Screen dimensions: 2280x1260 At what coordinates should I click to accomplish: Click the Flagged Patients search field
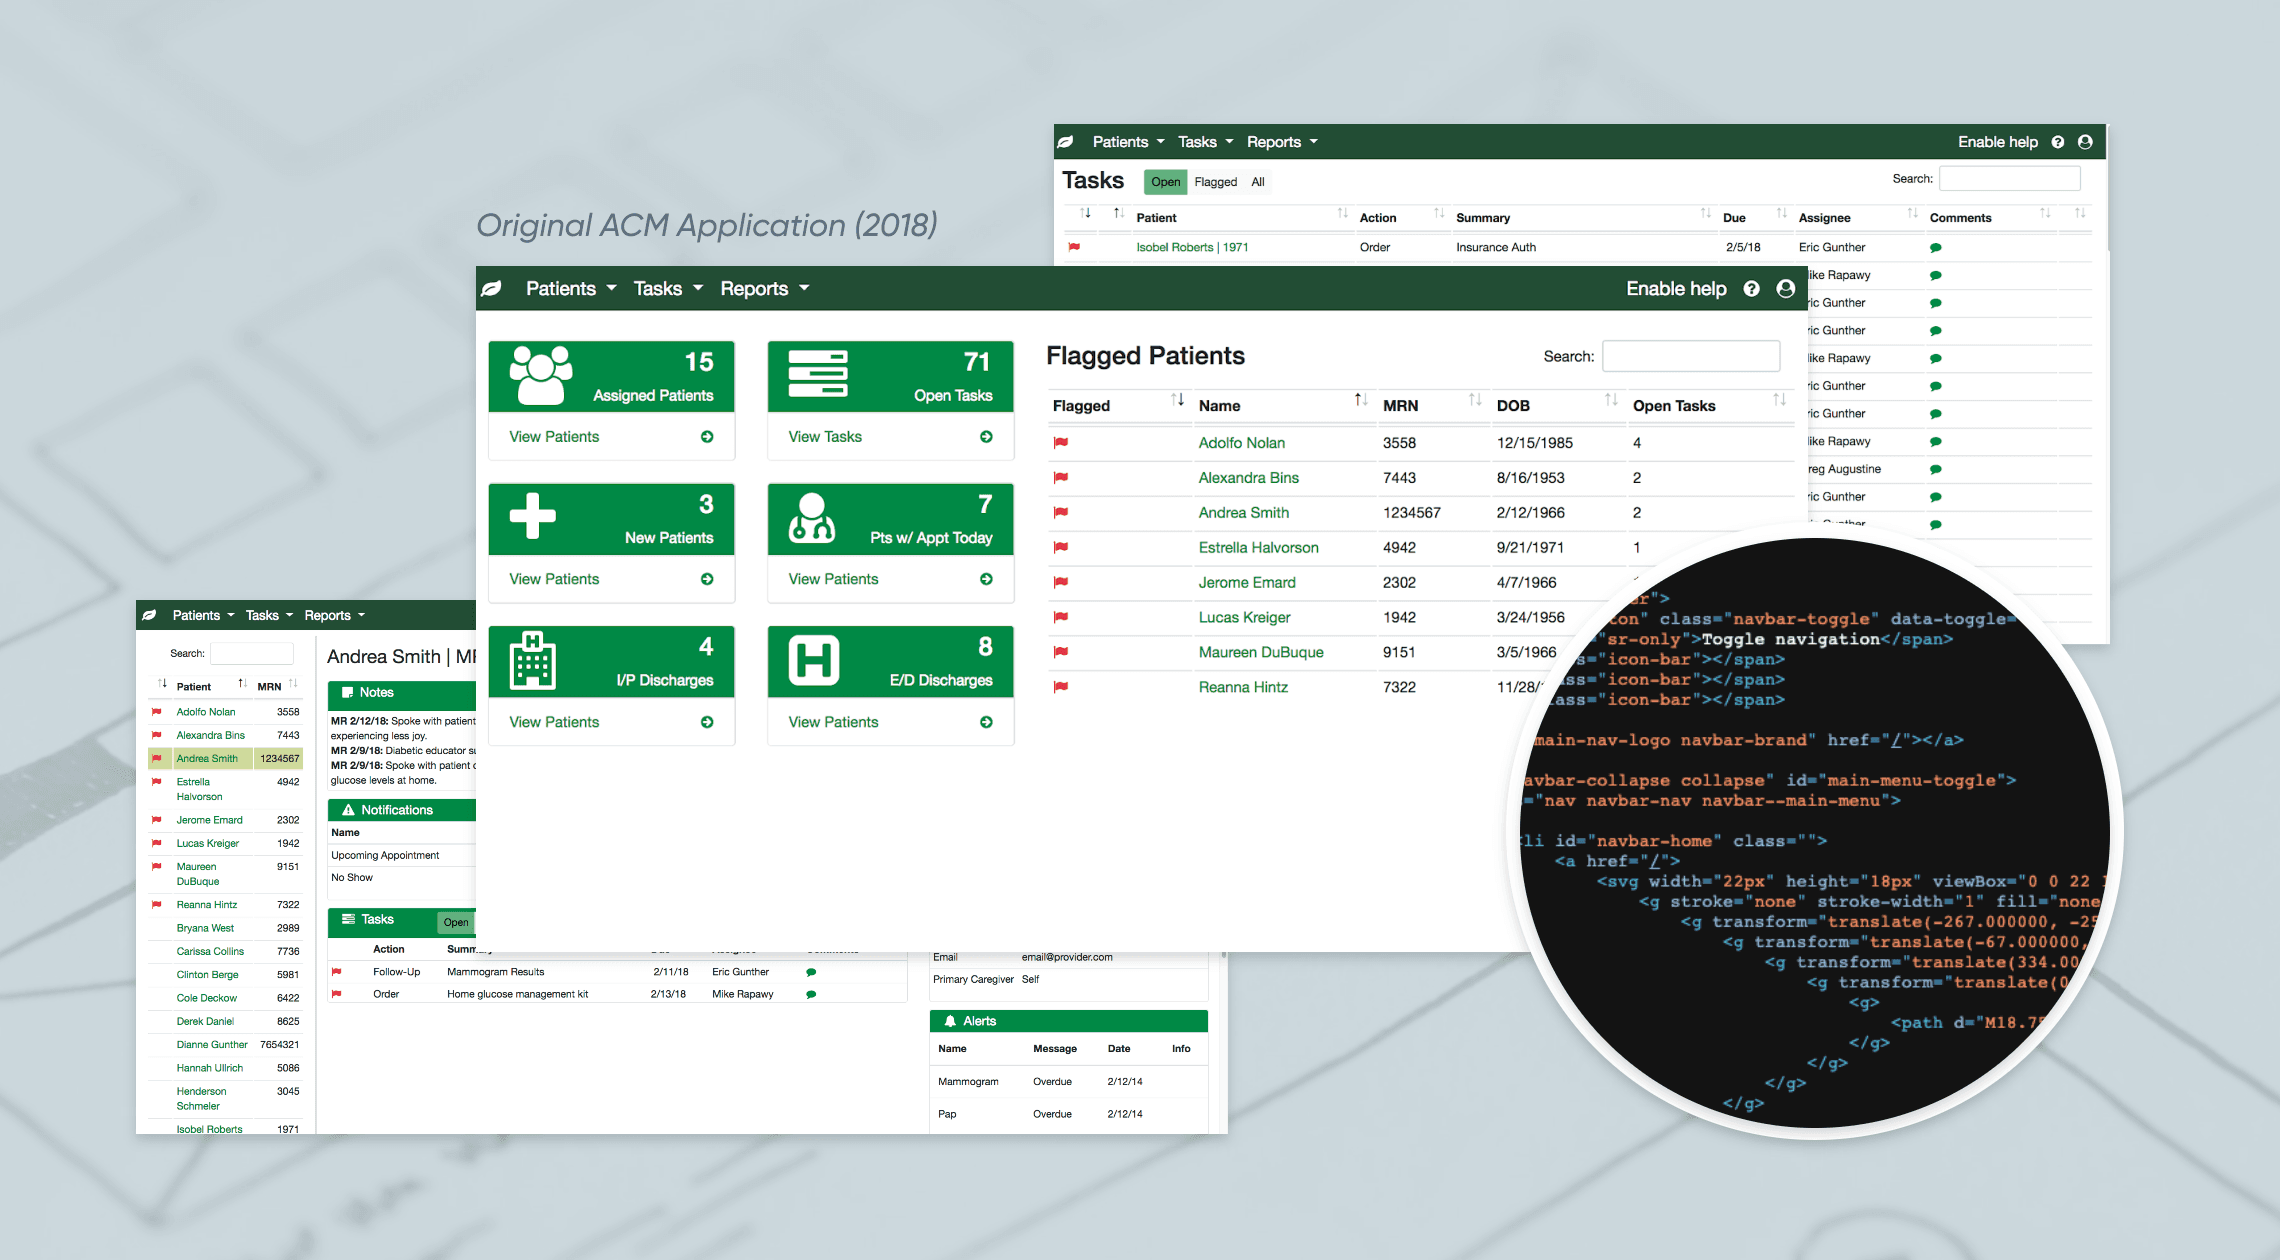[1690, 356]
